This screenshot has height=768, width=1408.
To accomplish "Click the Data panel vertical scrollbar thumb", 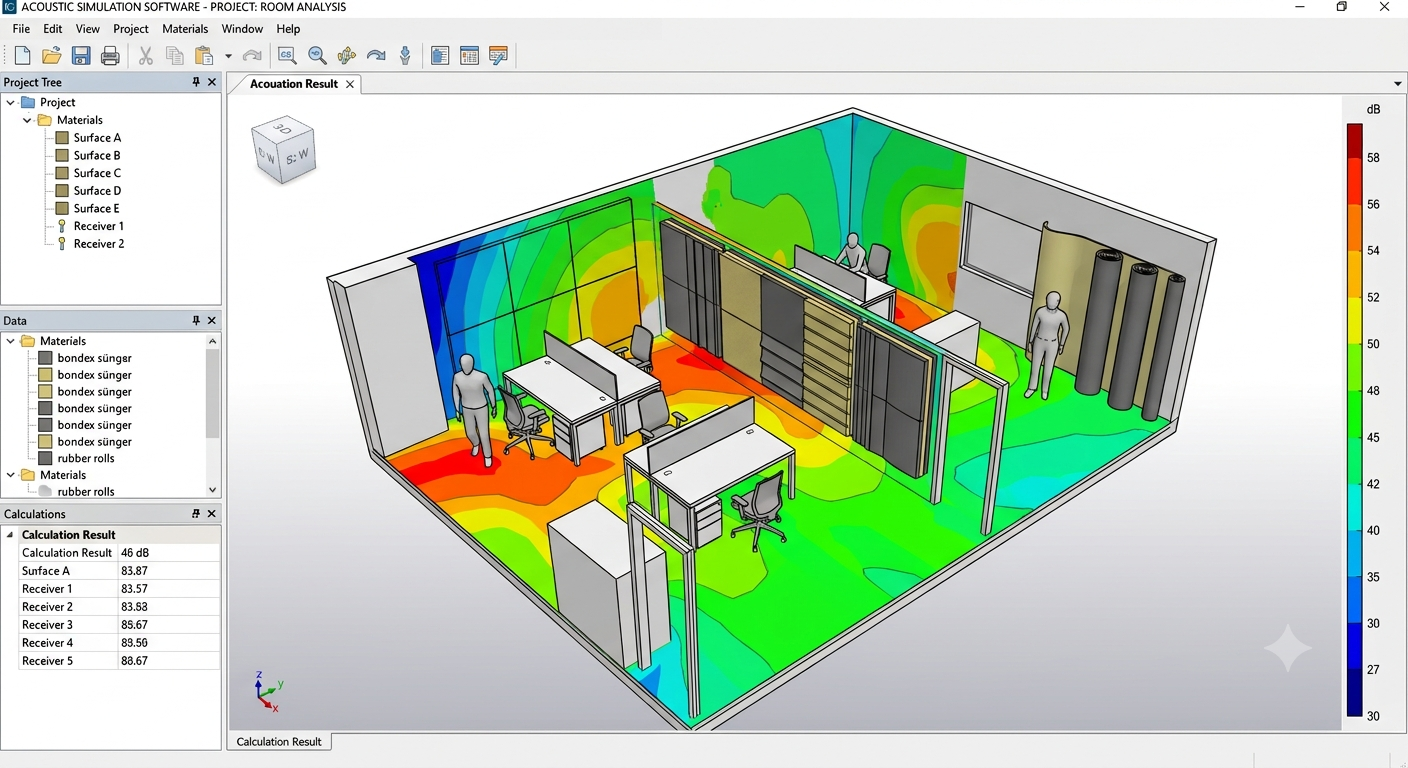I will click(x=212, y=393).
